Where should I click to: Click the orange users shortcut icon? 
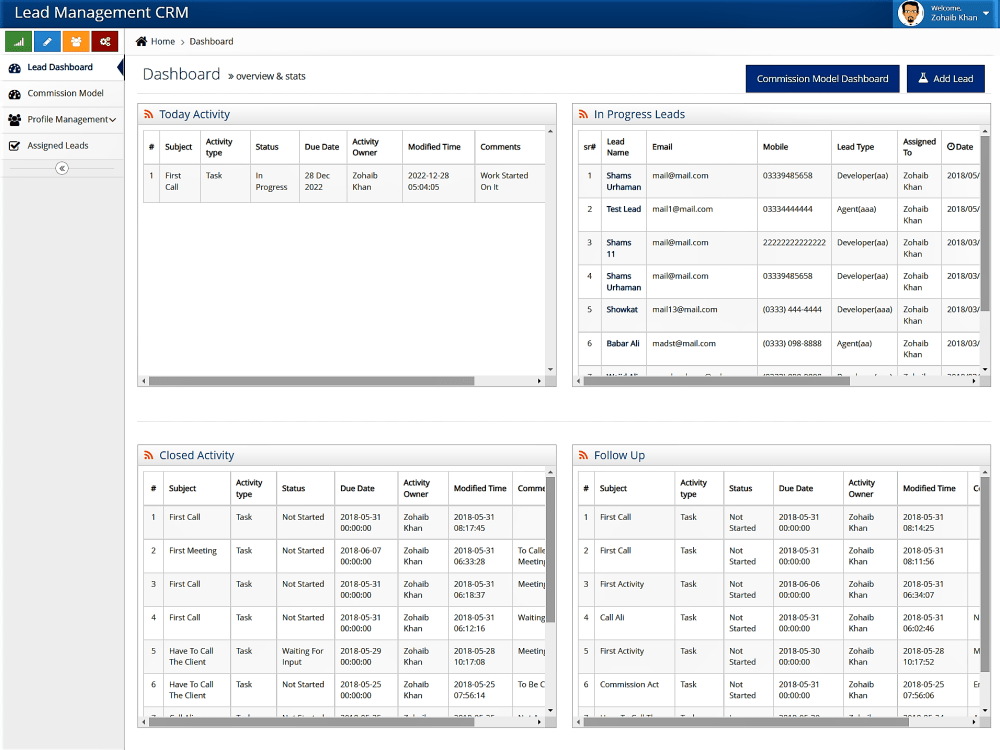coord(76,41)
